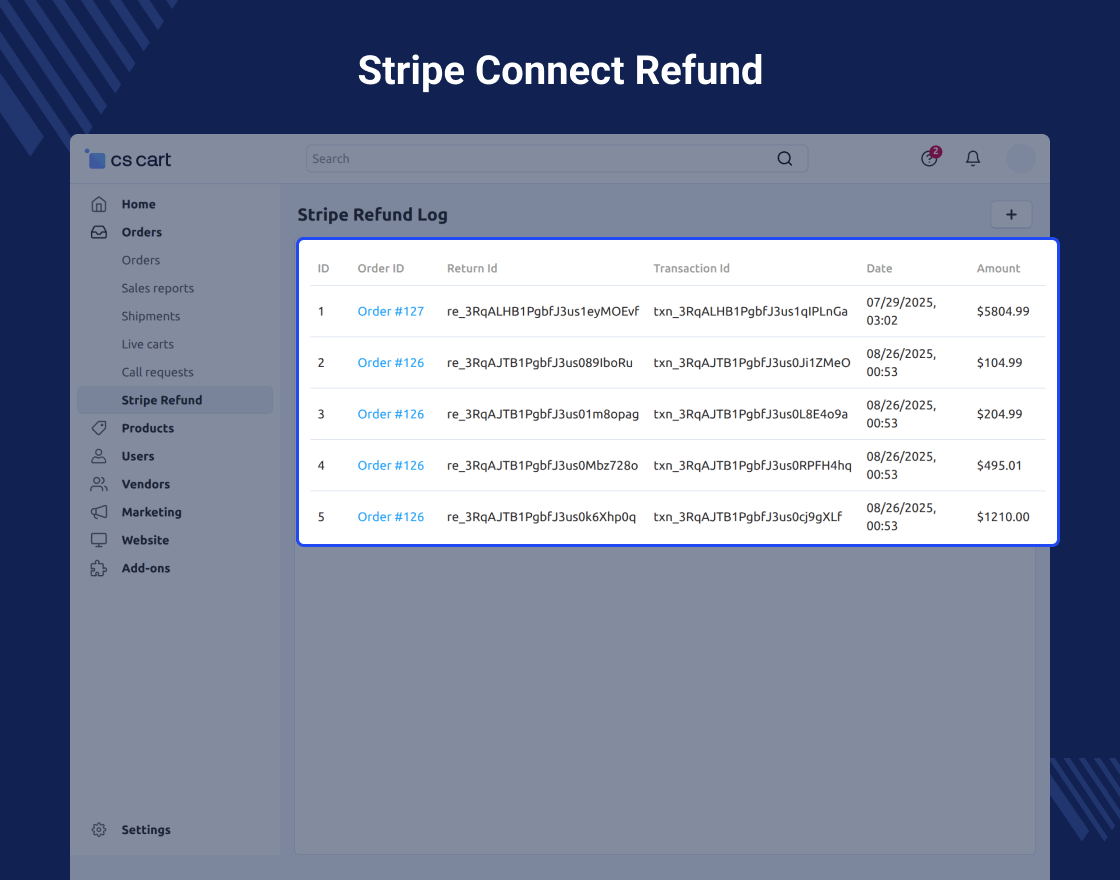Open Order #126 link in row 5

click(x=391, y=517)
